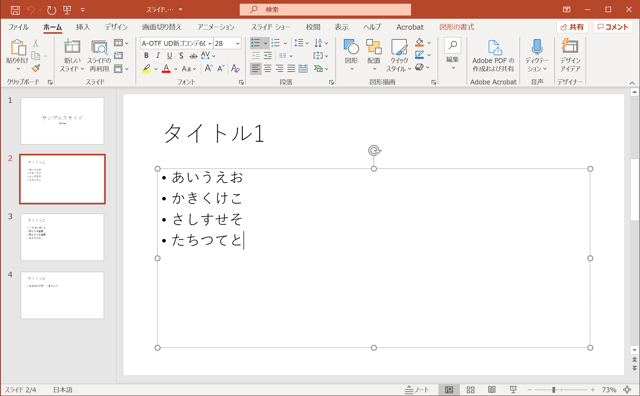Open the Animations (アニメーション) tab
The image size is (640, 396).
[216, 27]
